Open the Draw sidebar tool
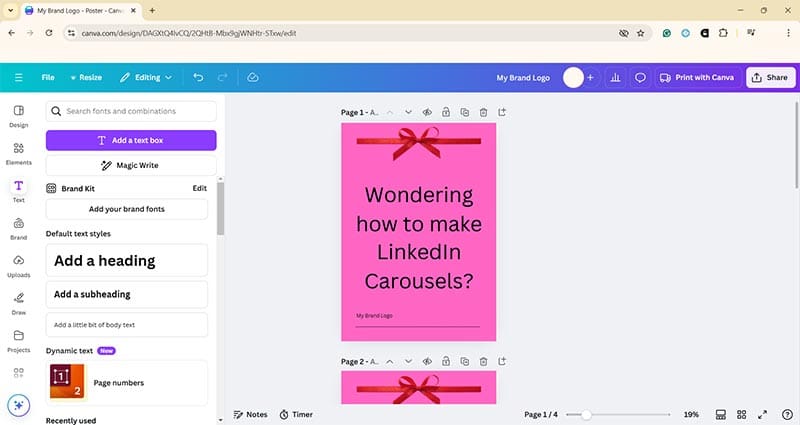The width and height of the screenshot is (800, 425). pos(18,304)
